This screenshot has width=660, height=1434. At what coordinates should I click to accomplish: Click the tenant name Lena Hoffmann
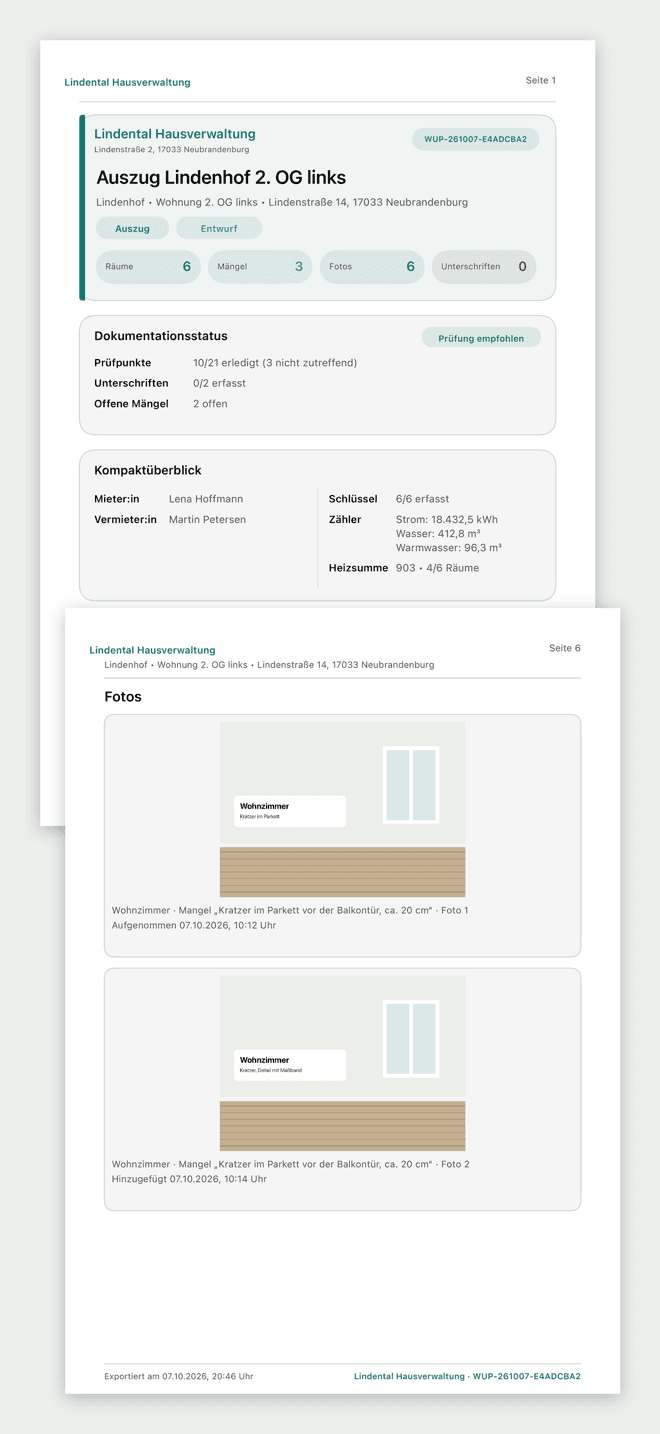point(206,499)
